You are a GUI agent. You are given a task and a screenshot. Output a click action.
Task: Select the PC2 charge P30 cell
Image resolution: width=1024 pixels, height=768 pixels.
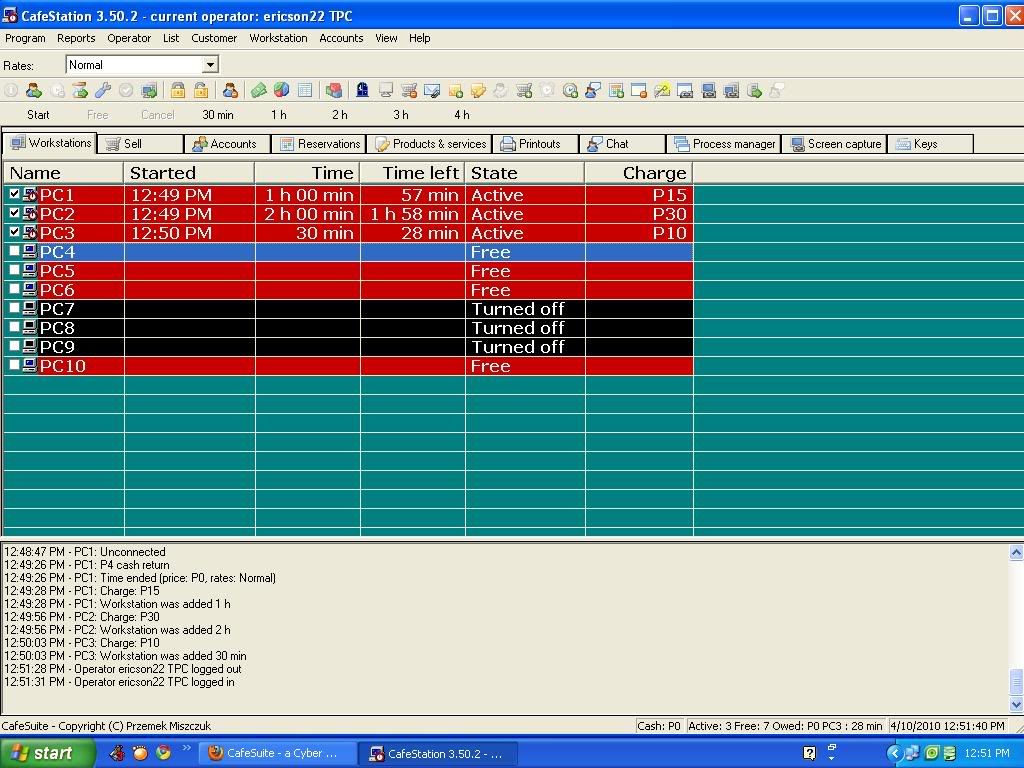[639, 214]
